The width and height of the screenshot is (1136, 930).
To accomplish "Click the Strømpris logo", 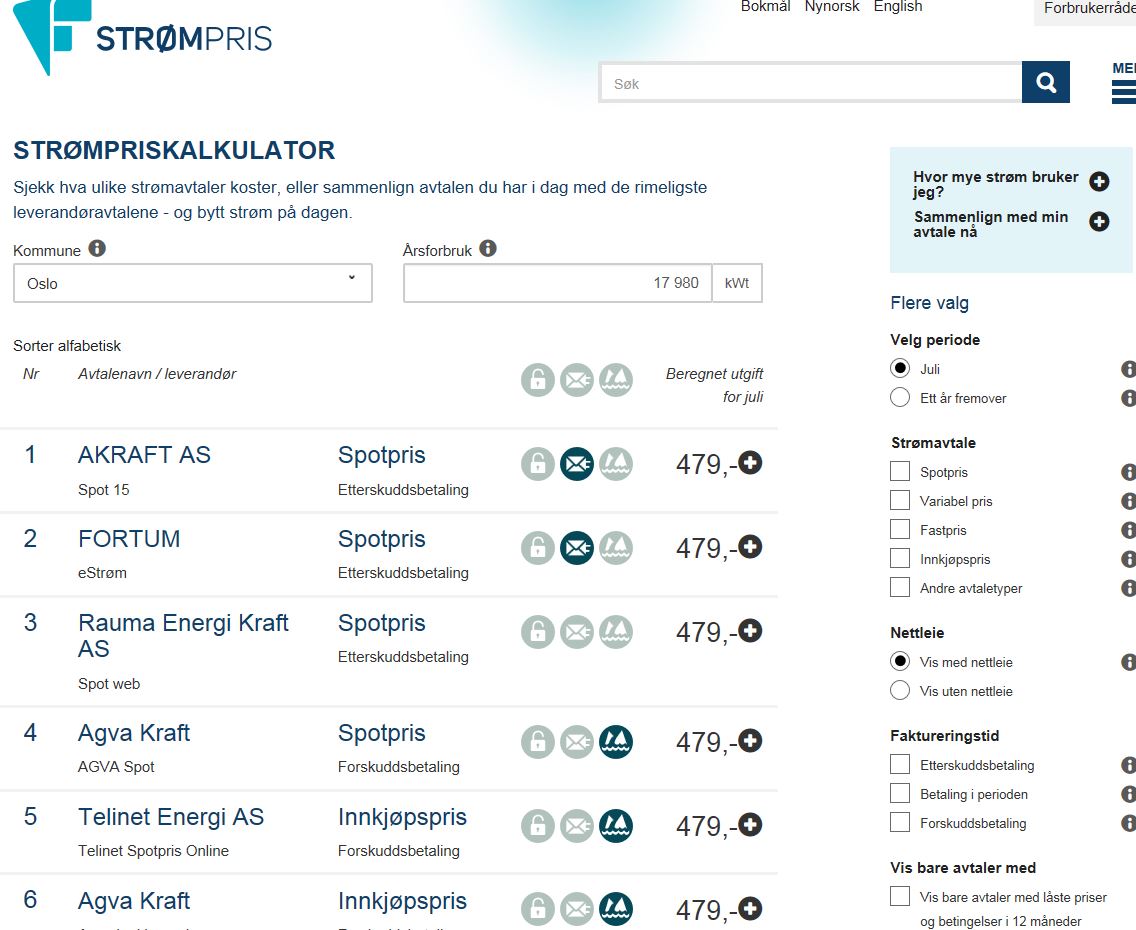I will (x=142, y=38).
